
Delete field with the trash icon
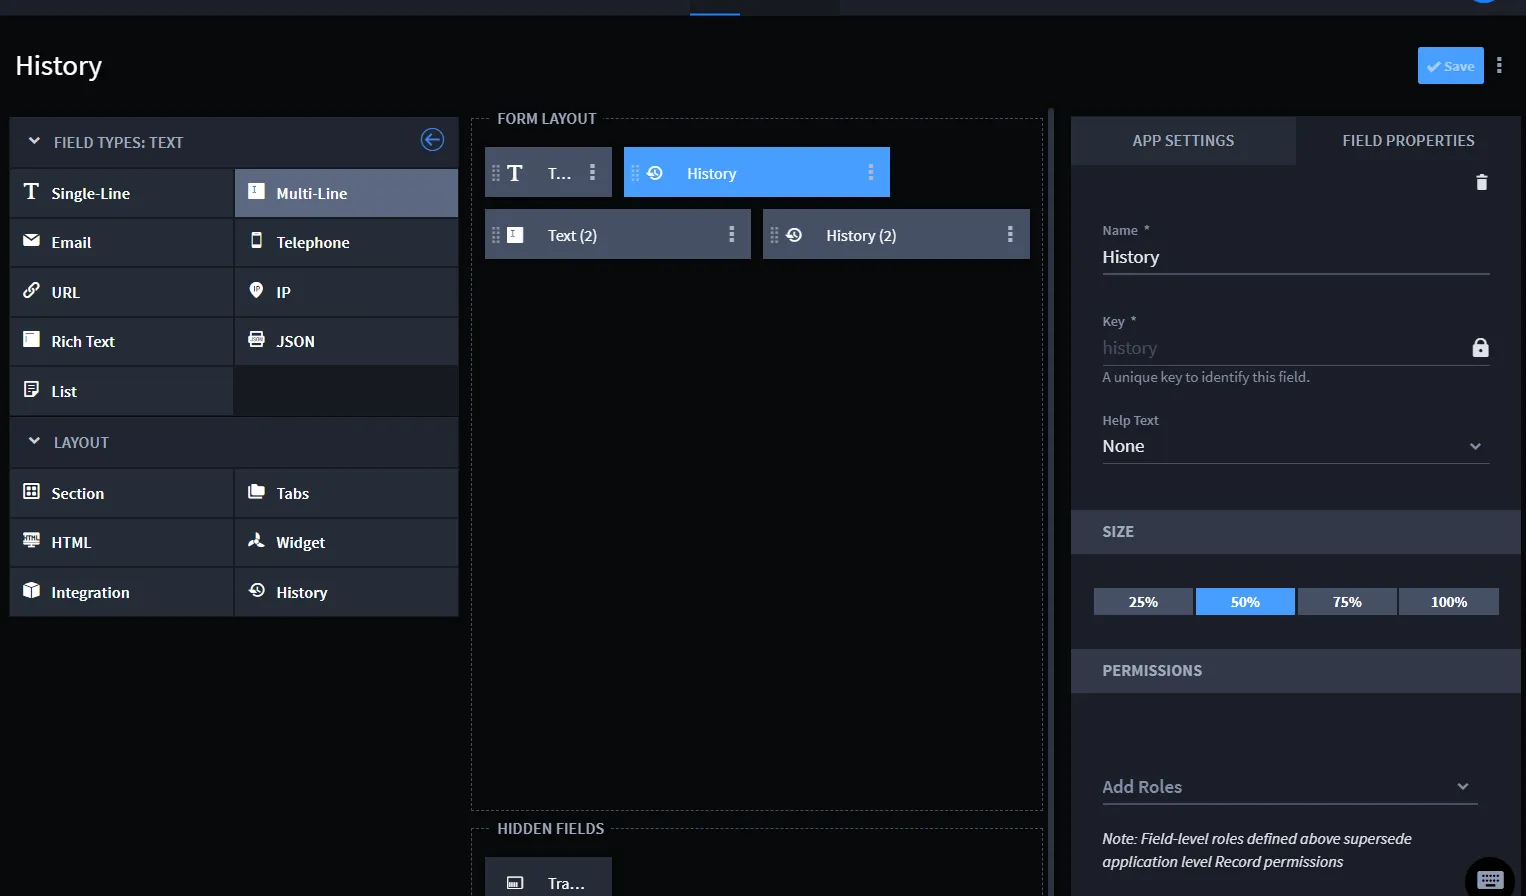pyautogui.click(x=1482, y=182)
